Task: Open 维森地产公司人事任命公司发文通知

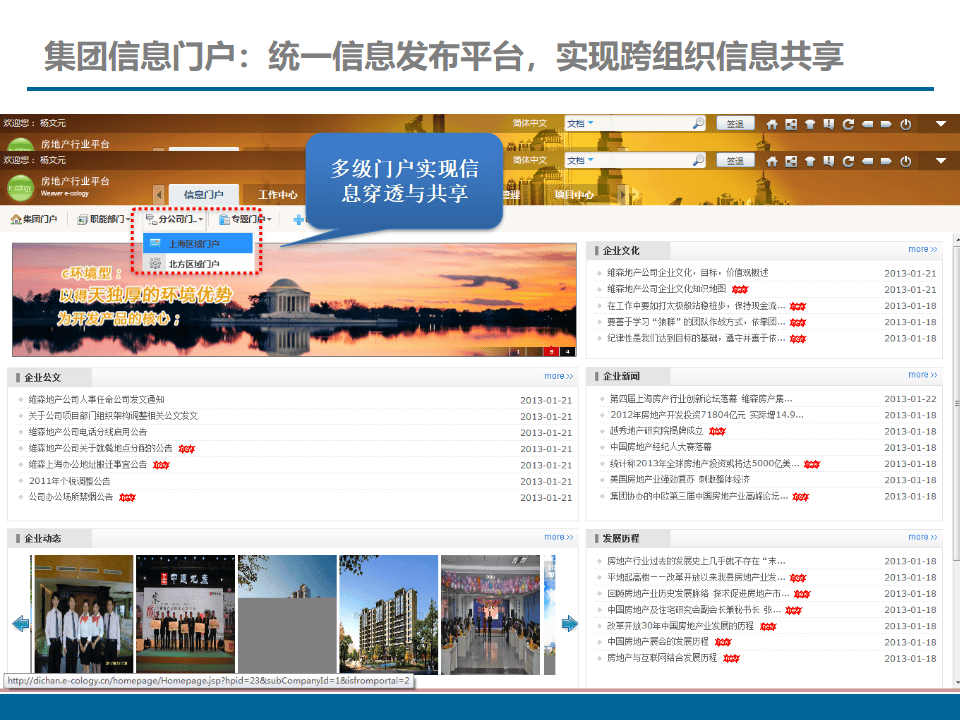Action: (x=96, y=400)
